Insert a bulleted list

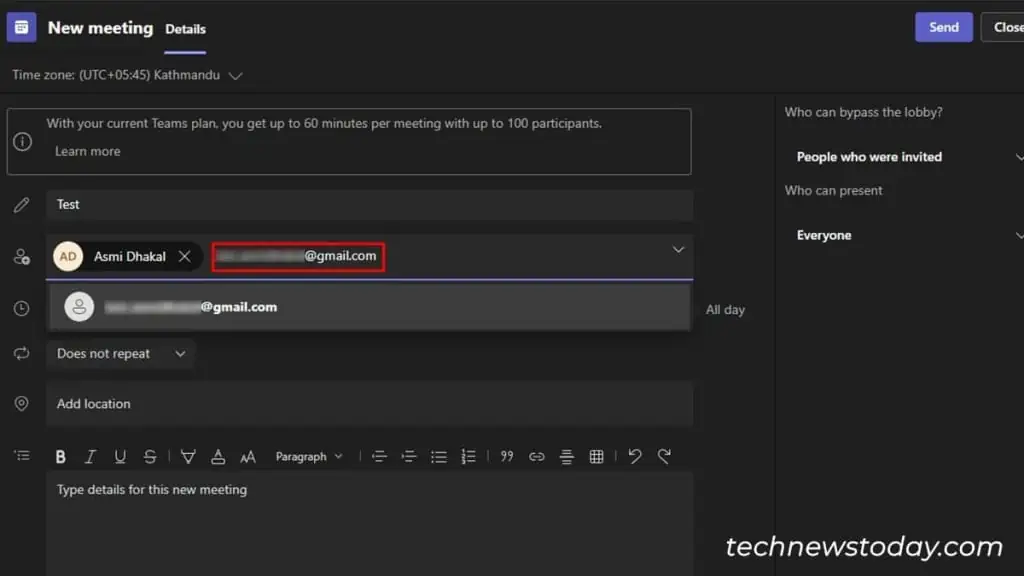coord(439,456)
